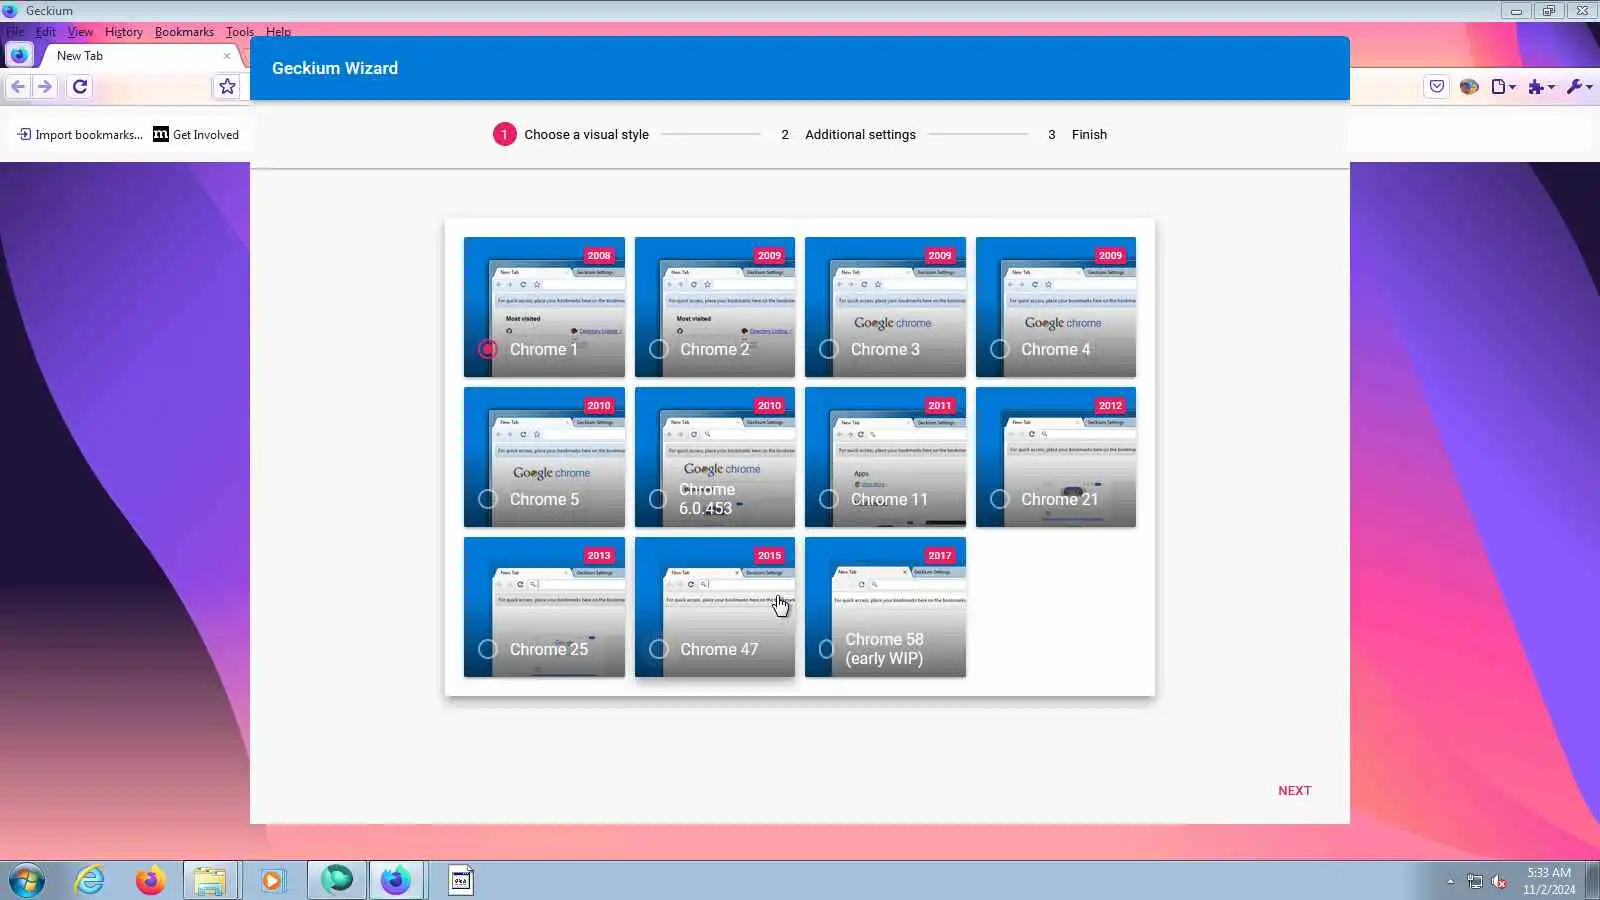Click step 1 Choose a visual style
This screenshot has height=900, width=1600.
(x=571, y=134)
